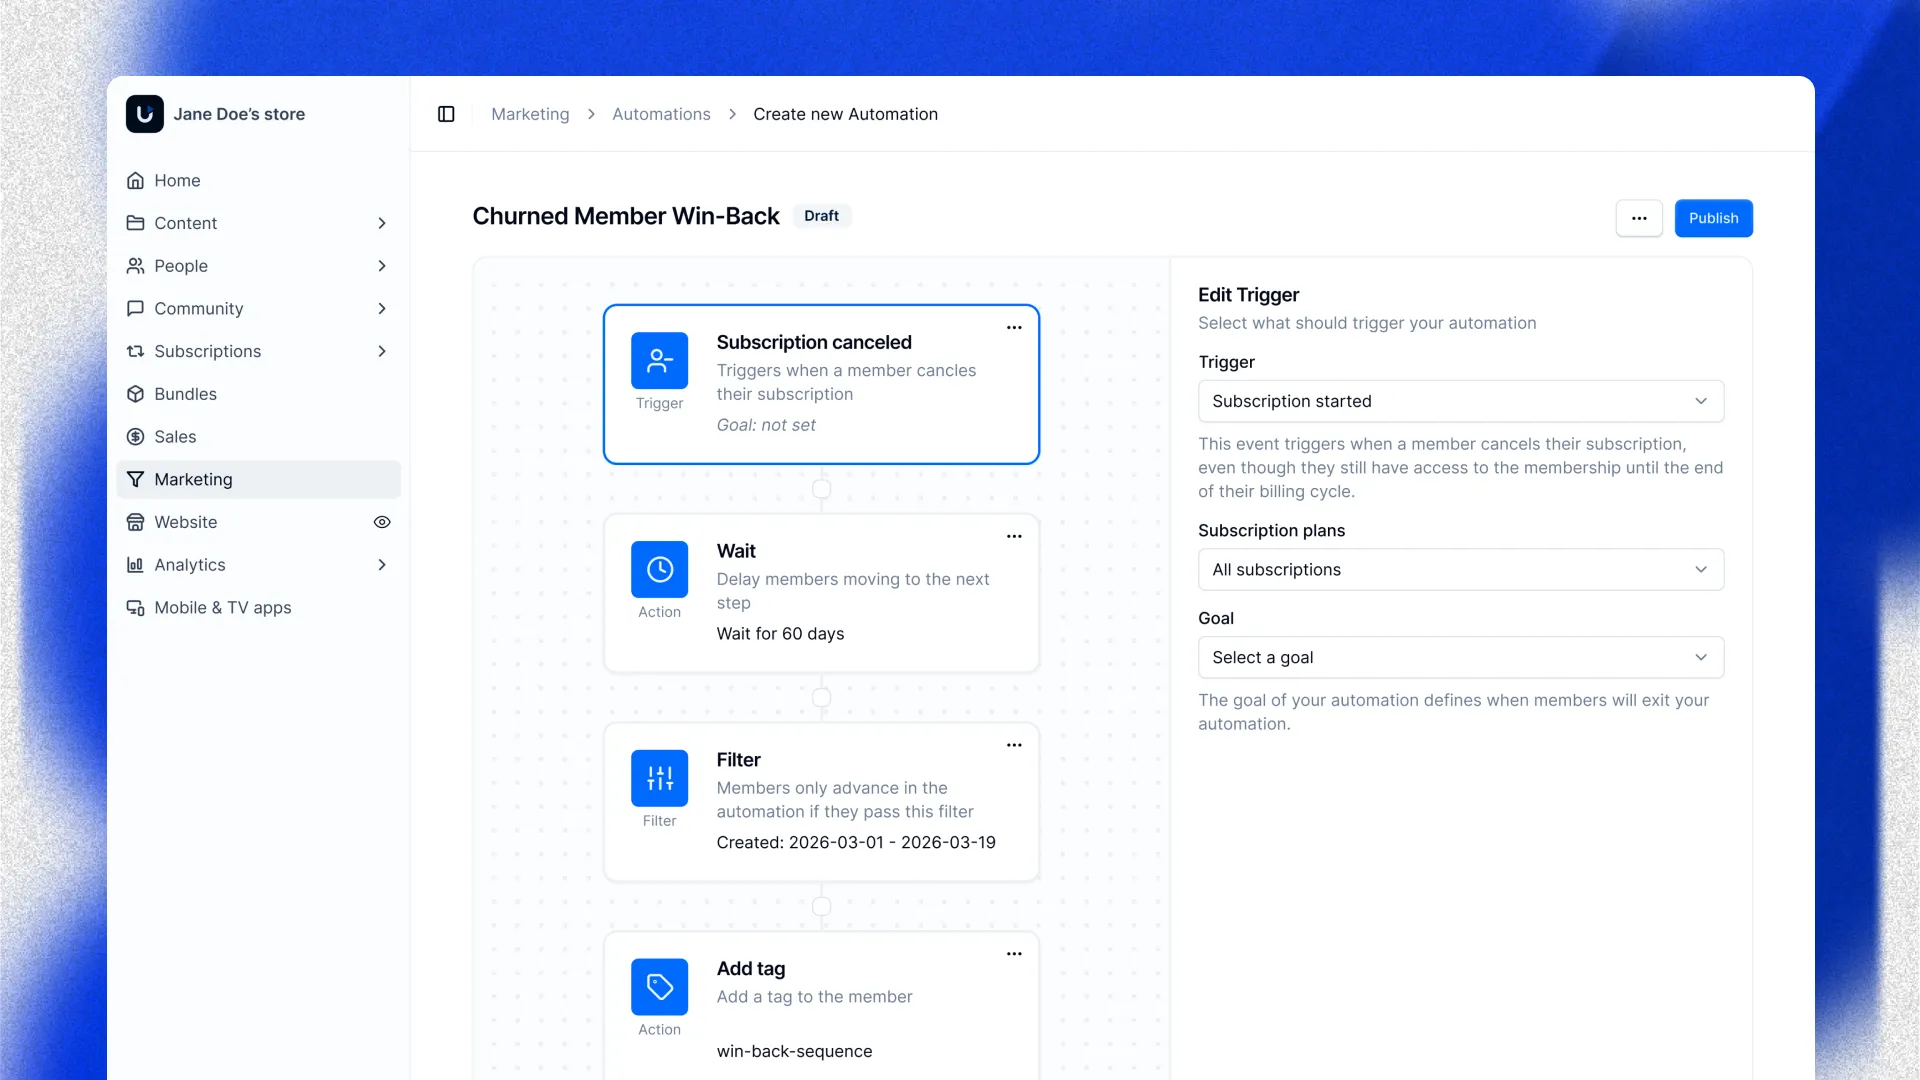Click the Wait step clock icon
Viewport: 1920px width, 1080px height.
659,569
